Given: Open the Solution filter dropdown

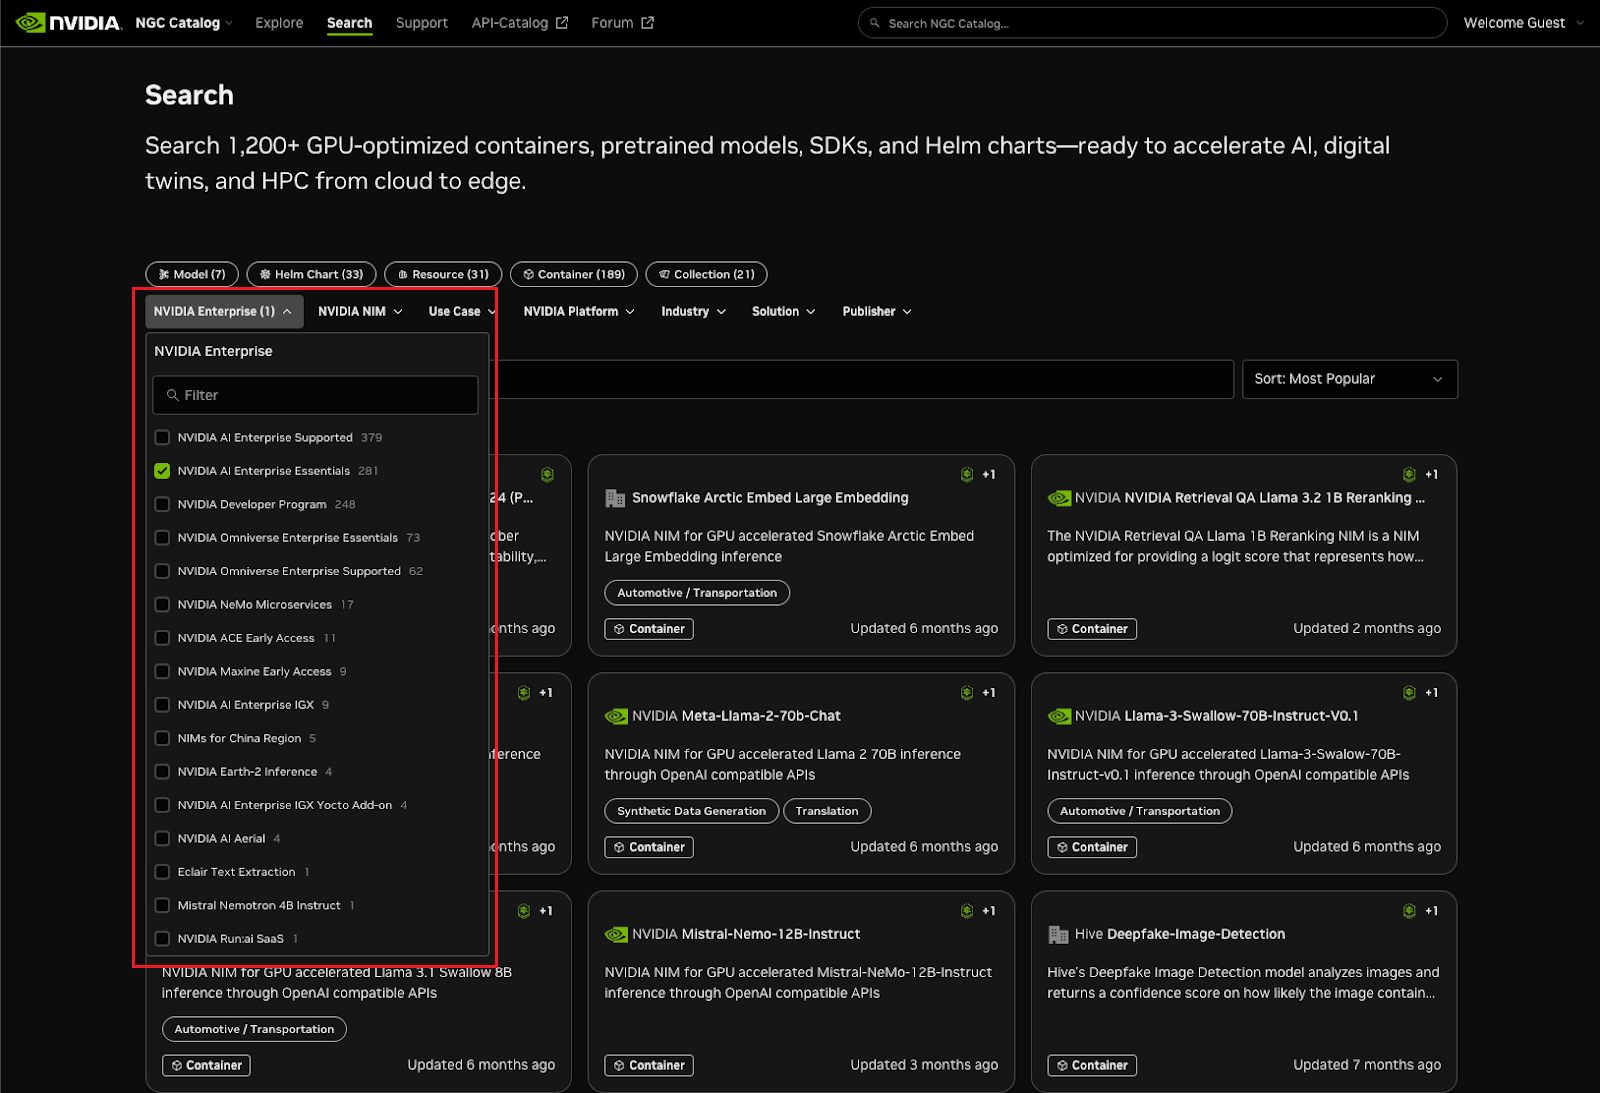Looking at the screenshot, I should point(783,312).
